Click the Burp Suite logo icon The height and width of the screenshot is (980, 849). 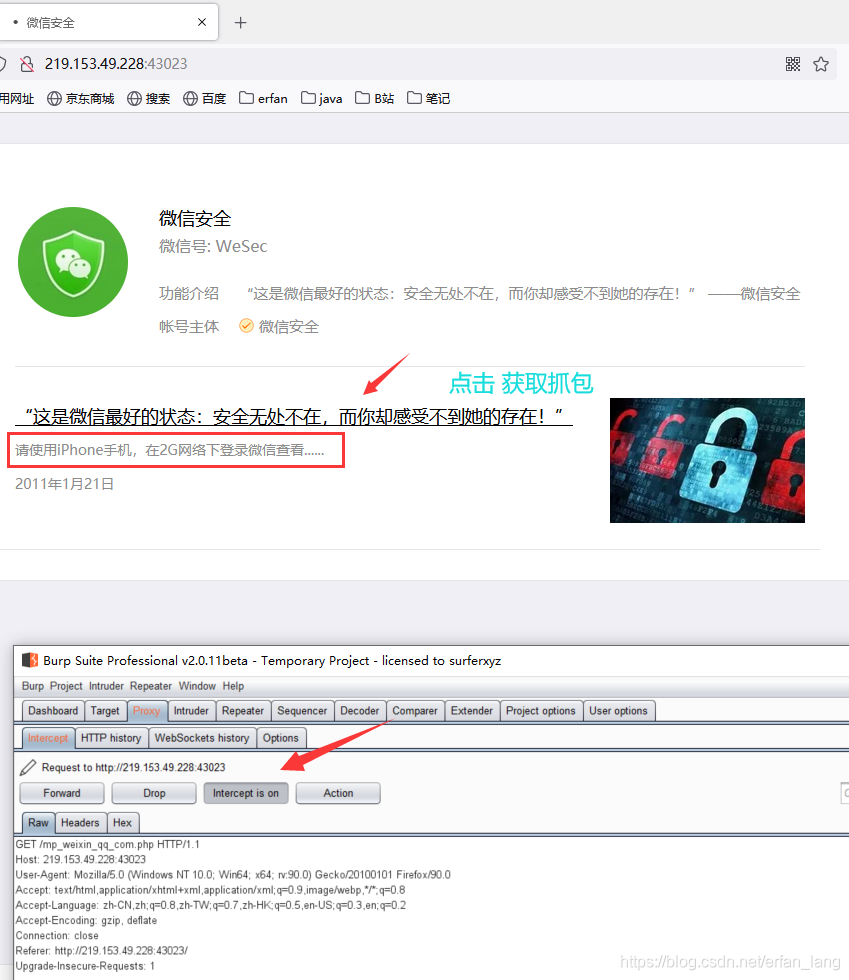tap(30, 660)
